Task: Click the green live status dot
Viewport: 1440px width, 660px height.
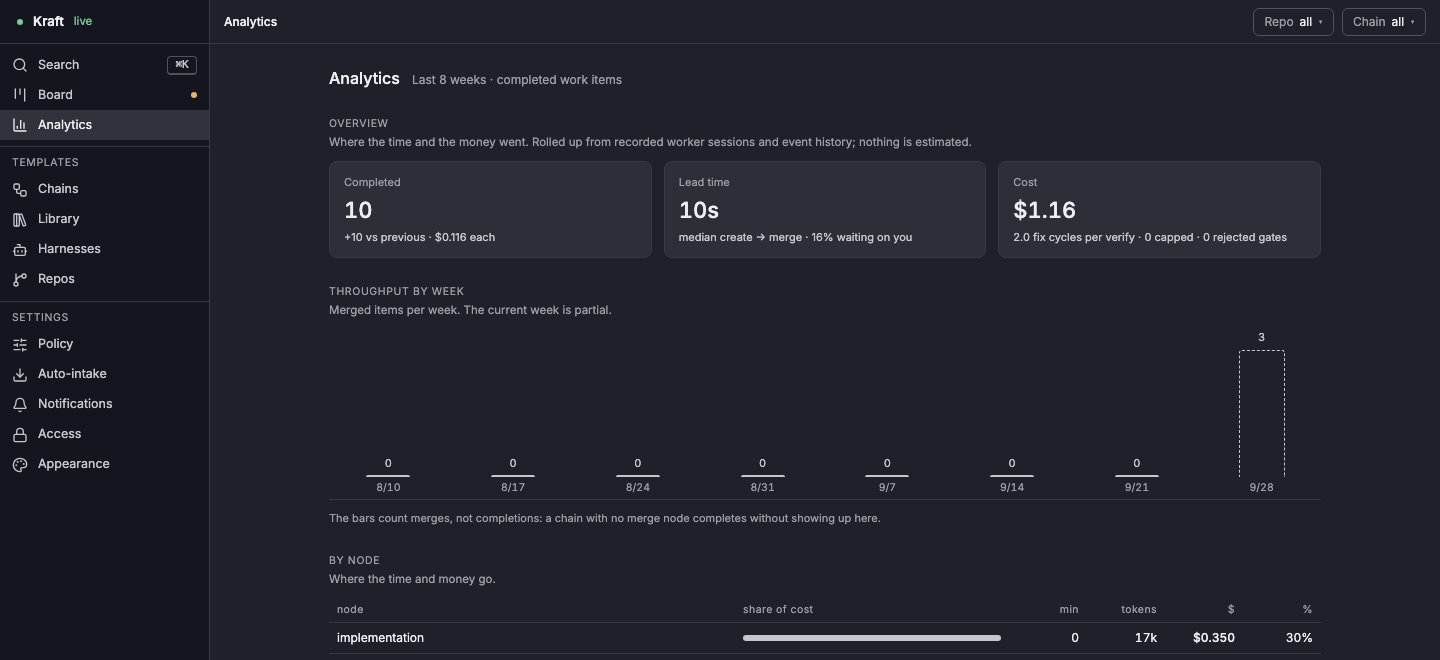Action: (20, 22)
